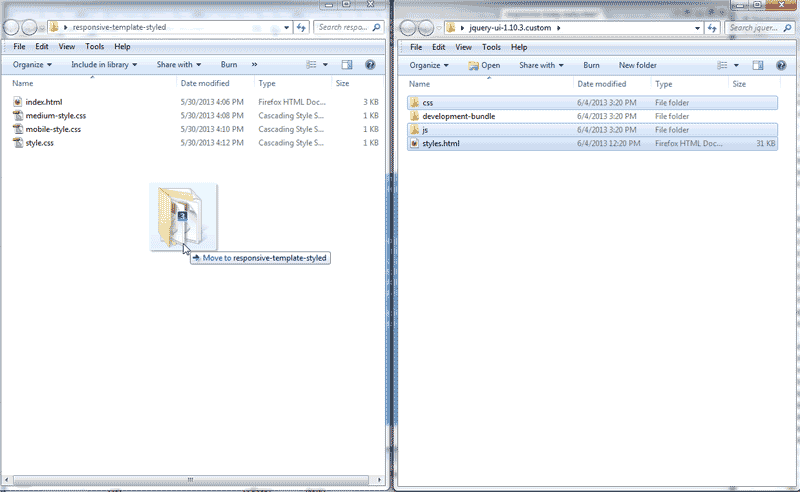Click Back button in responsive-template-styled window
This screenshot has height=492, width=800.
pos(11,27)
